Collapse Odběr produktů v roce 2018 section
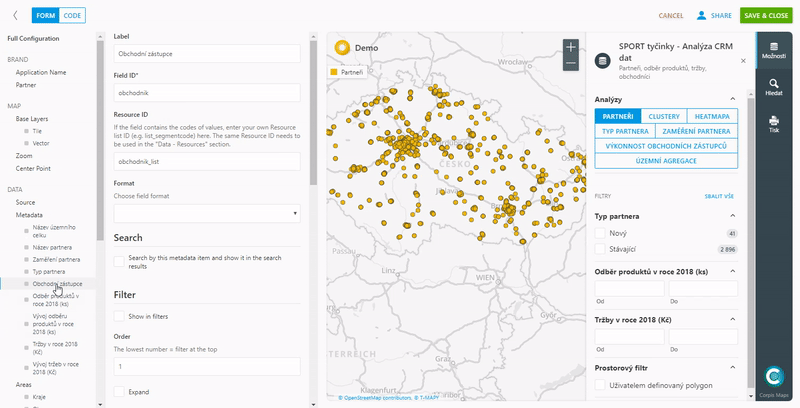Viewport: 800px width, 408px height. pyautogui.click(x=733, y=271)
